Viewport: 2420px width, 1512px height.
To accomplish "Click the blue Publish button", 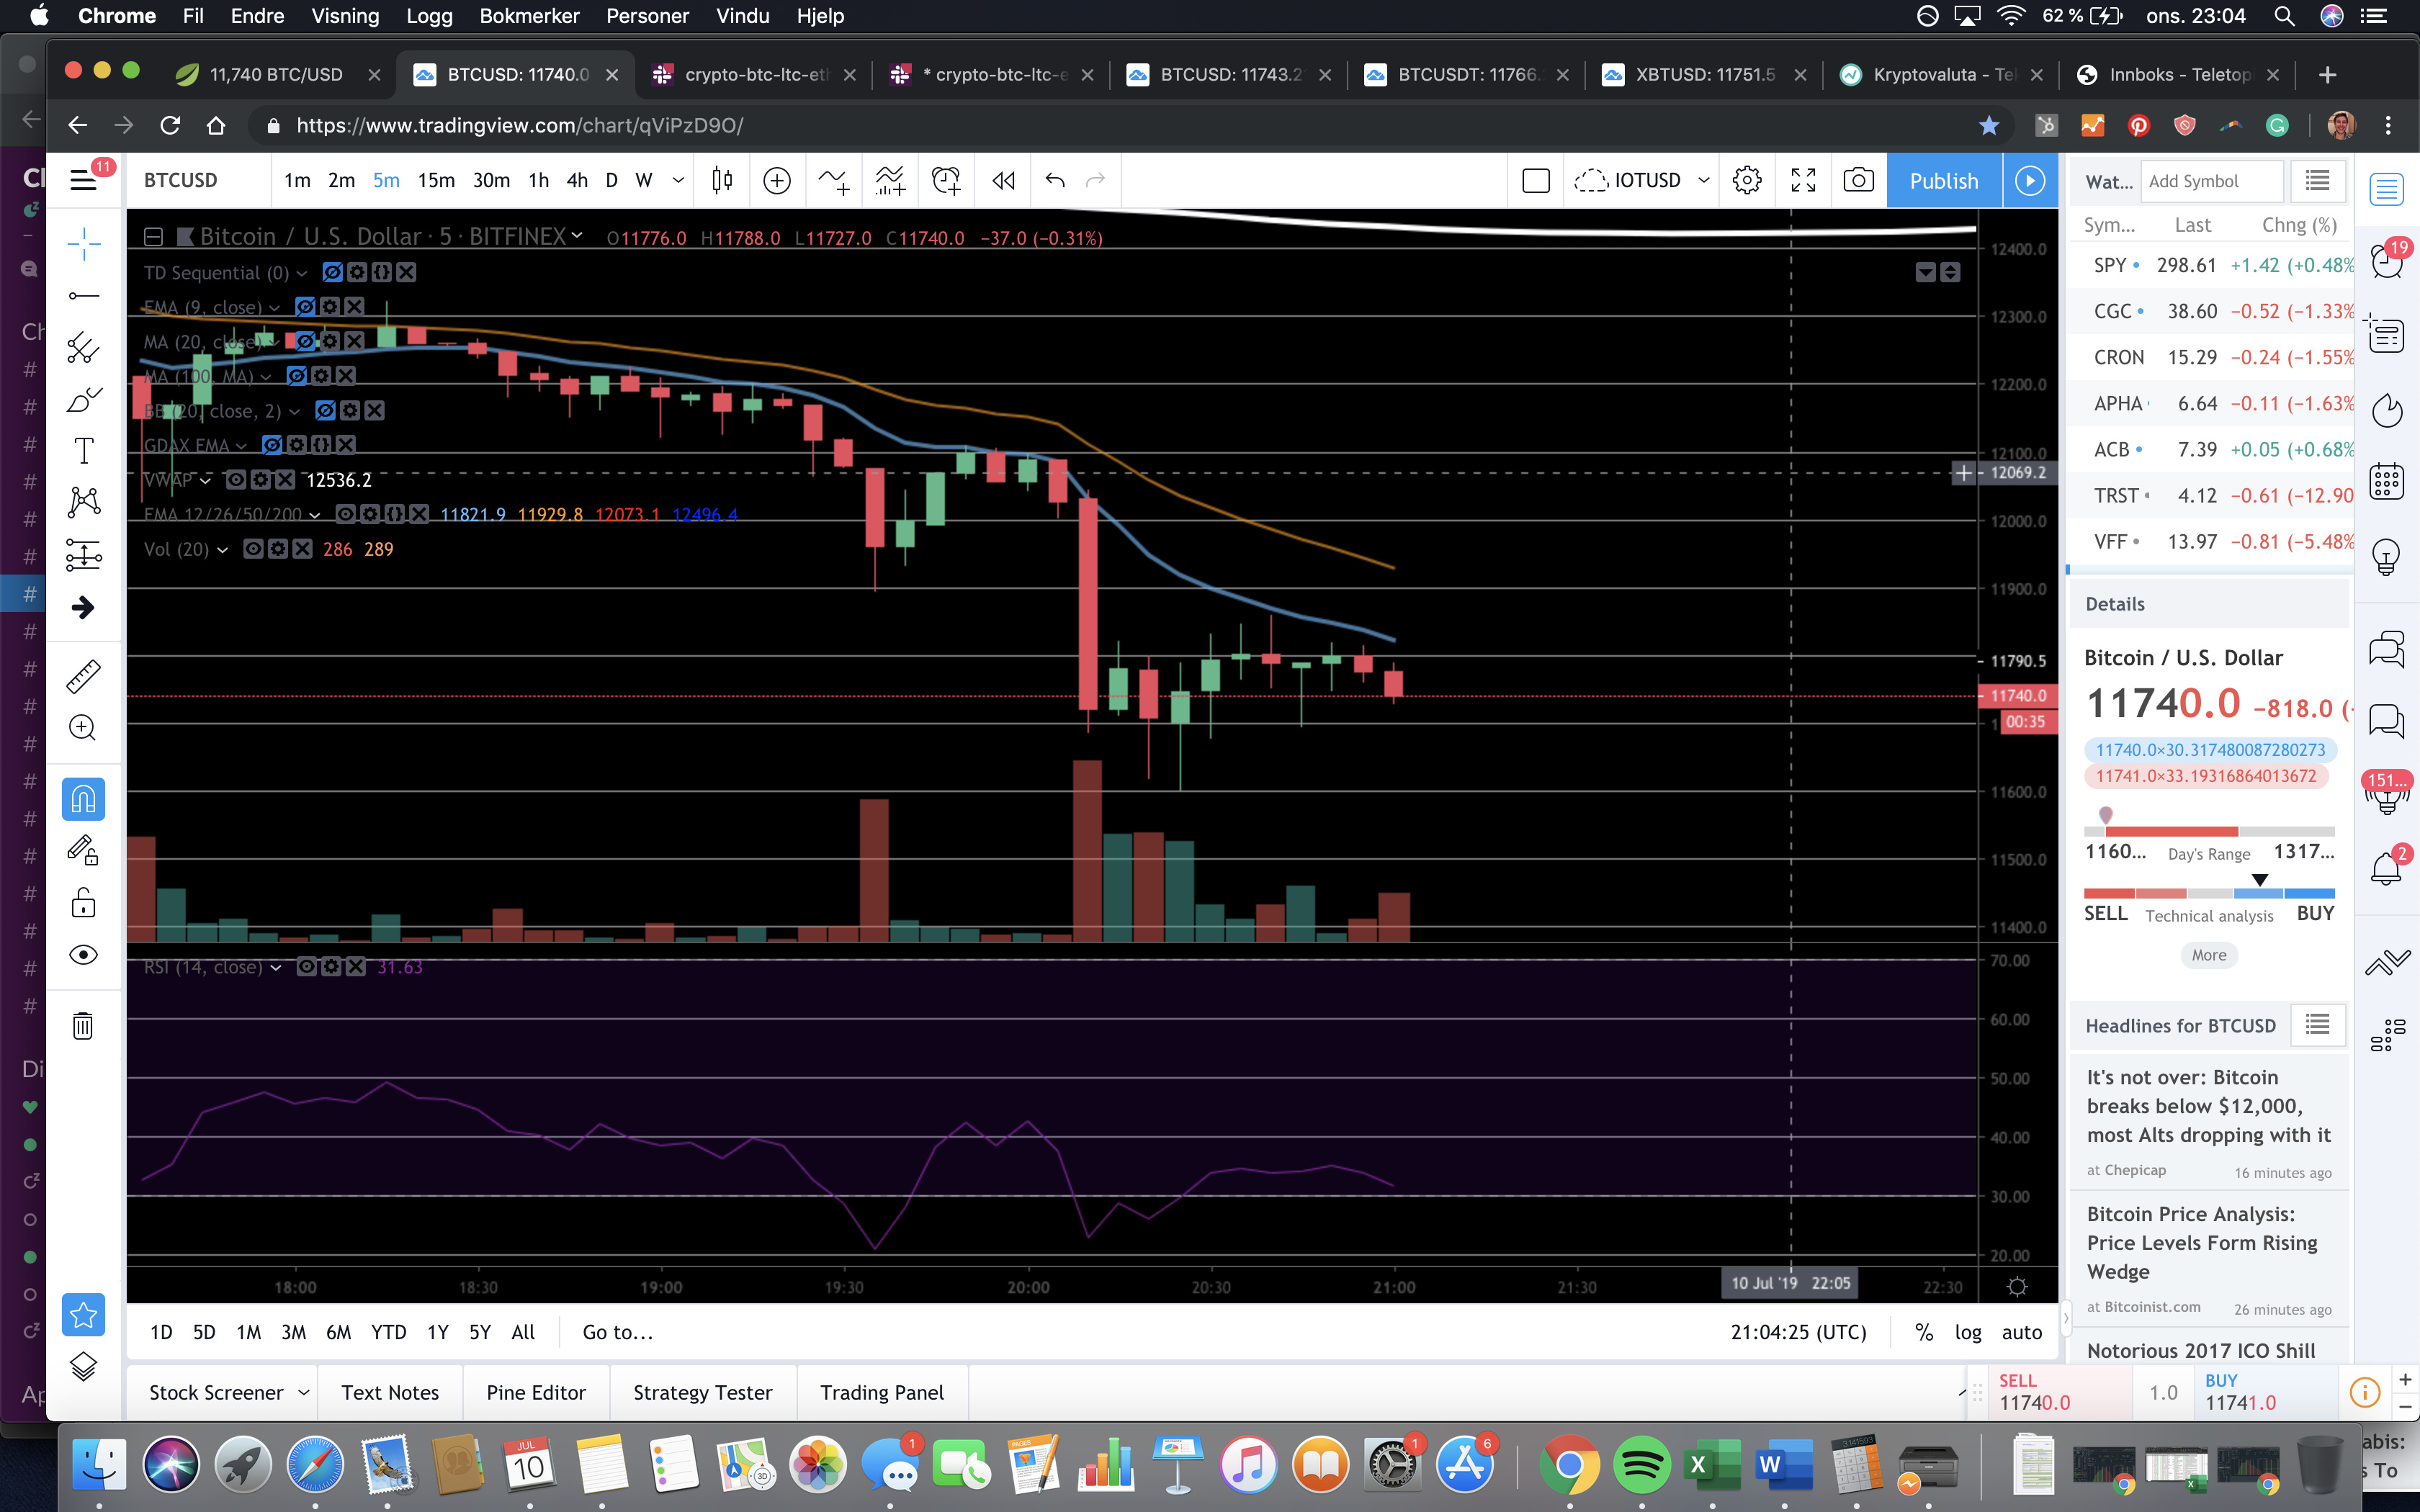I will pyautogui.click(x=1943, y=181).
